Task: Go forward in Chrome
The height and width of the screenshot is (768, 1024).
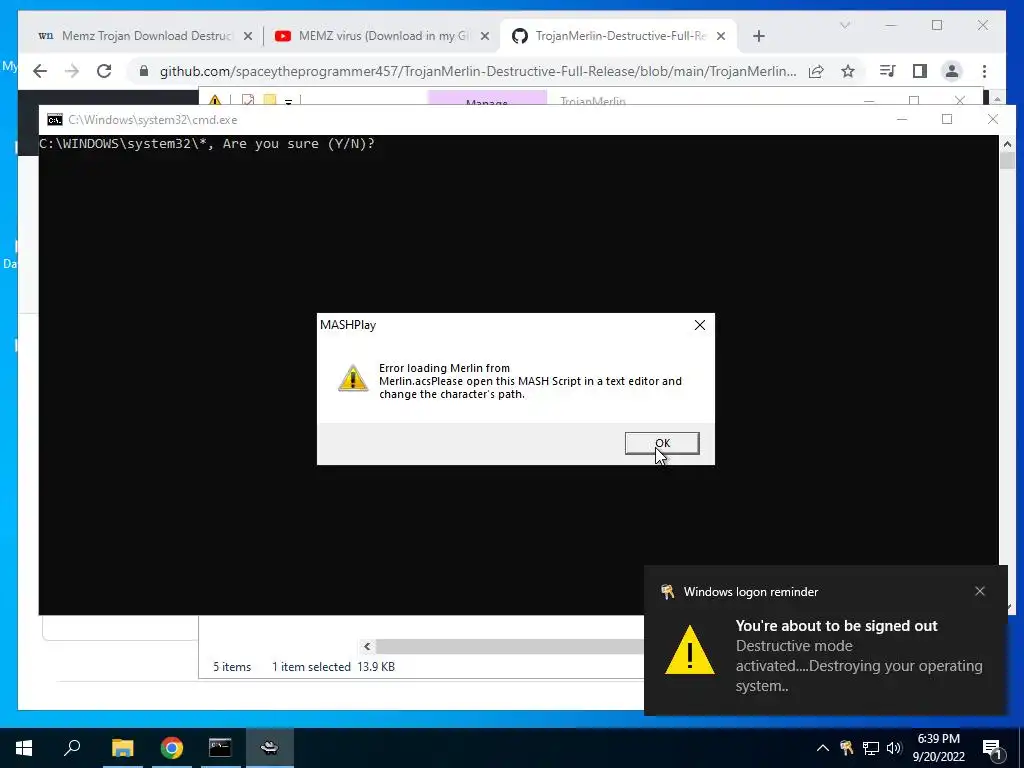Action: coord(72,71)
